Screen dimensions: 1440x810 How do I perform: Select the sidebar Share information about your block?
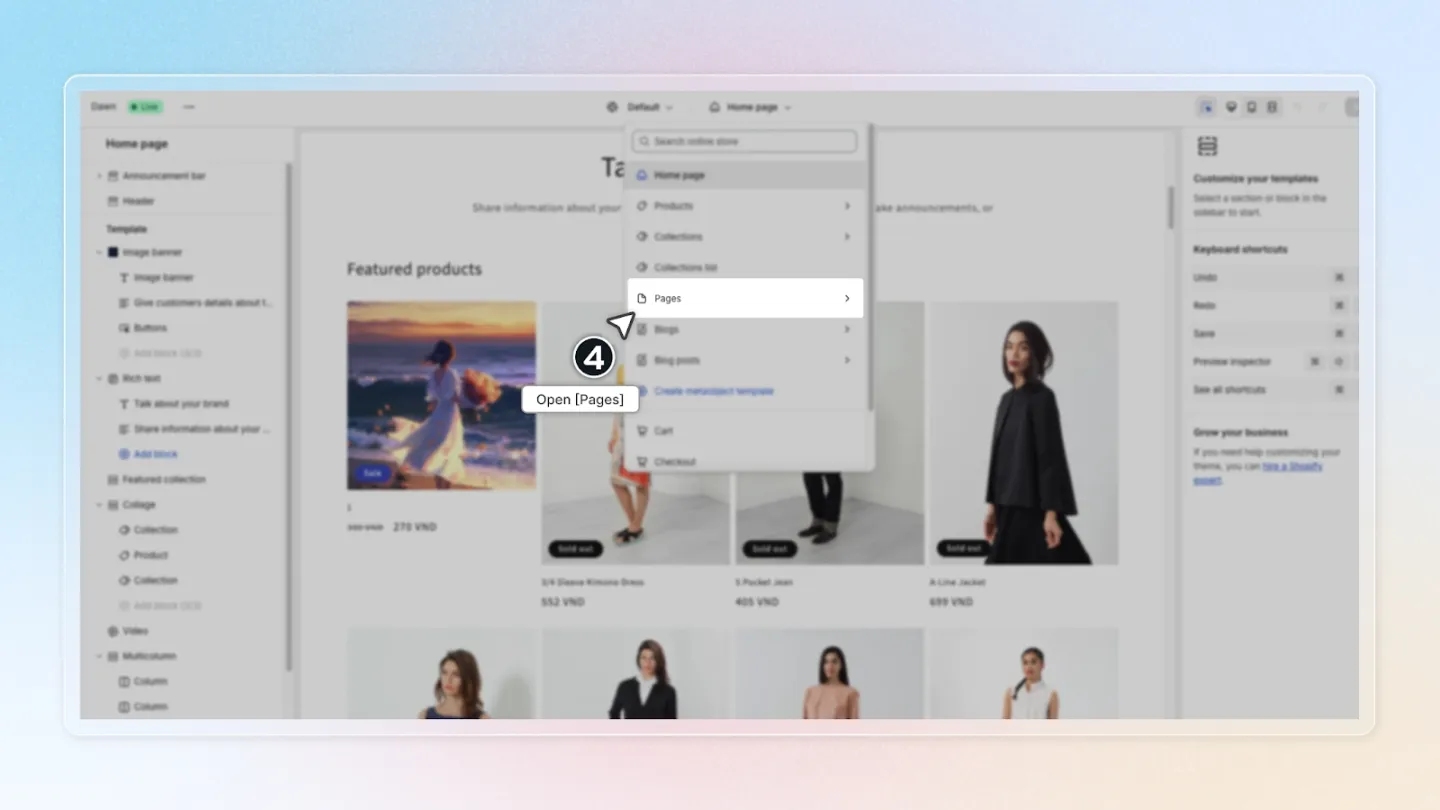pyautogui.click(x=202, y=429)
